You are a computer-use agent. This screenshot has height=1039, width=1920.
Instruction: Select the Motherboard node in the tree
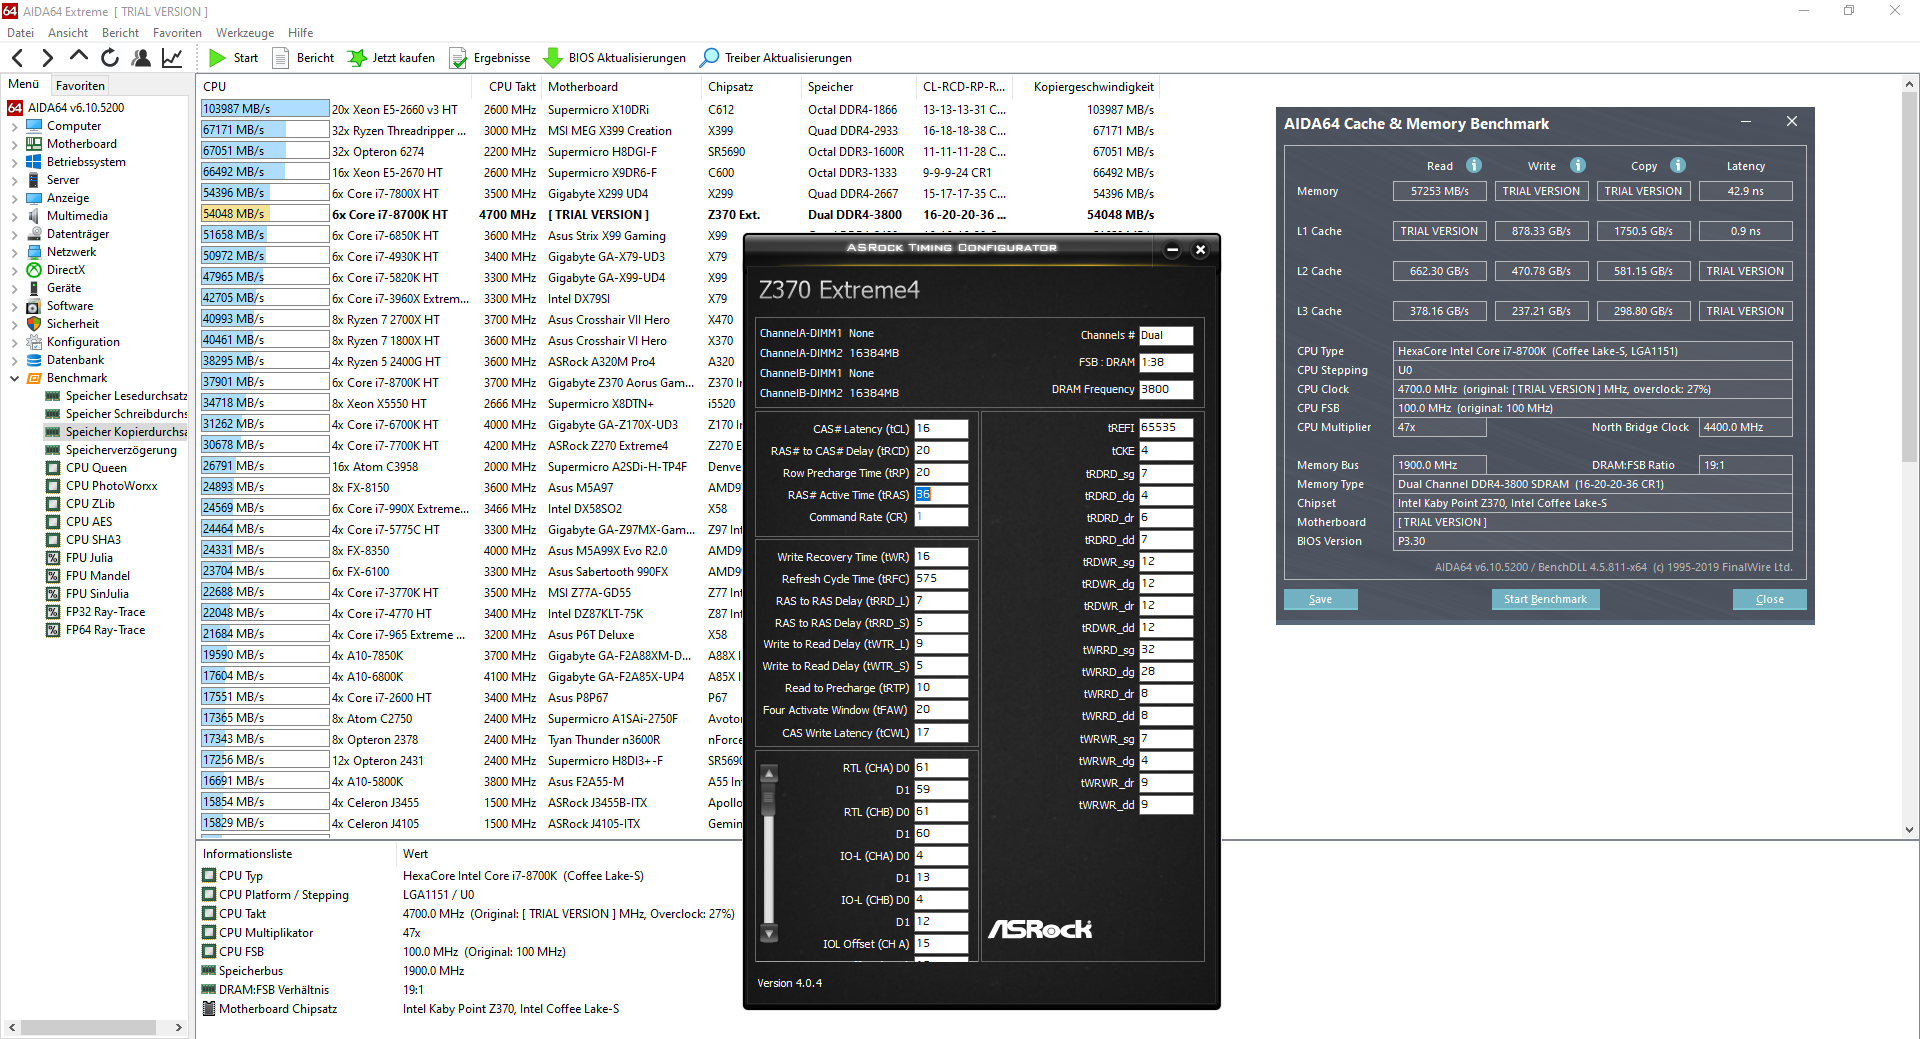pos(81,144)
